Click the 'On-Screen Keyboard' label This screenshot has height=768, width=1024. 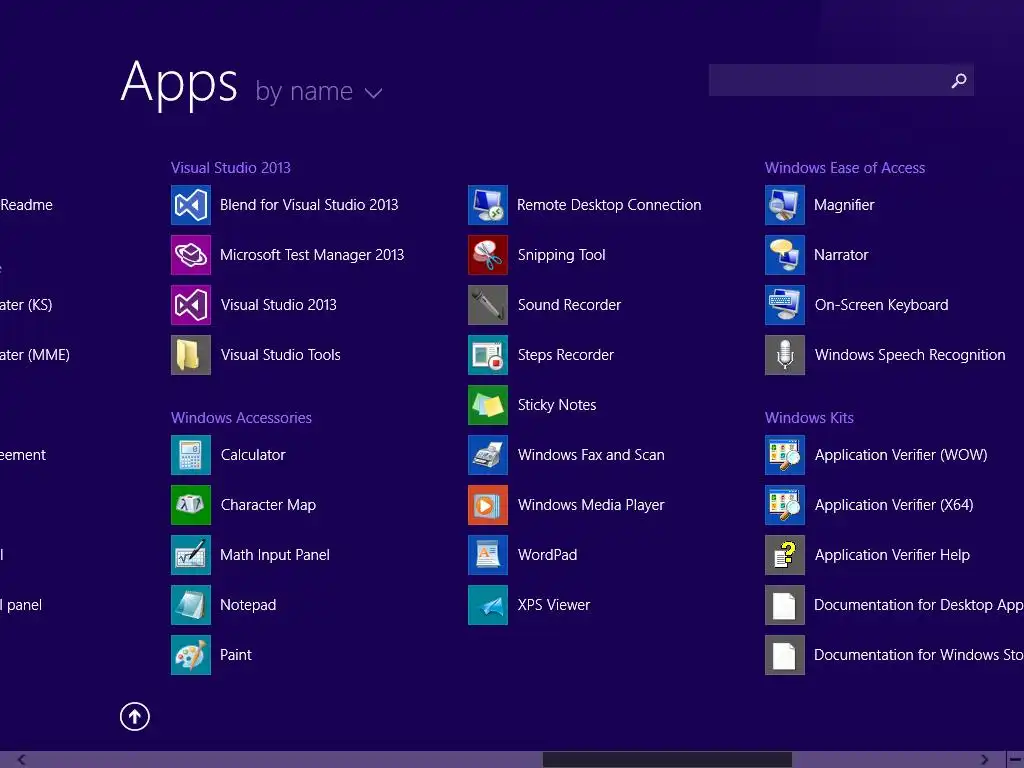pyautogui.click(x=881, y=305)
